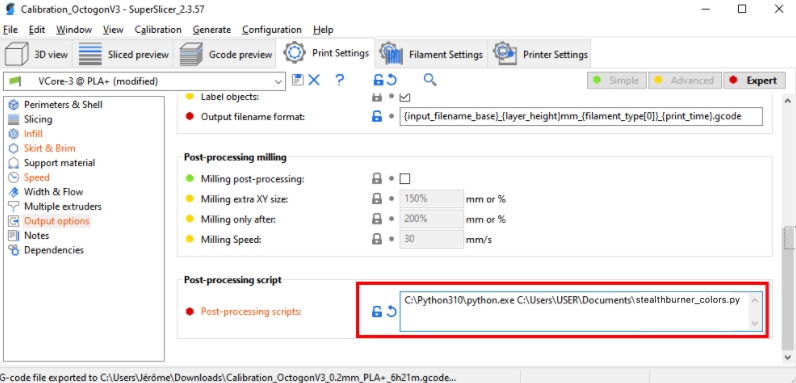
Task: Open the help question mark icon
Action: (340, 80)
